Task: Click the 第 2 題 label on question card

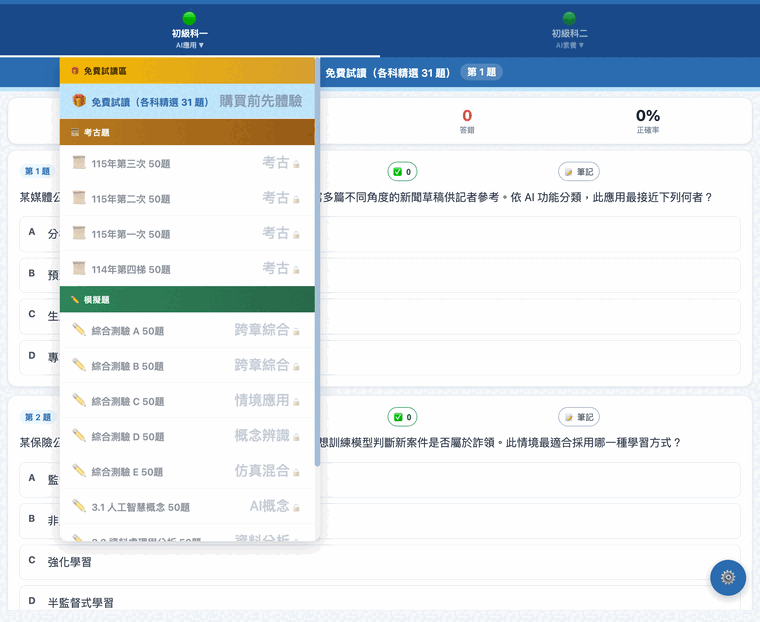Action: pyautogui.click(x=37, y=417)
